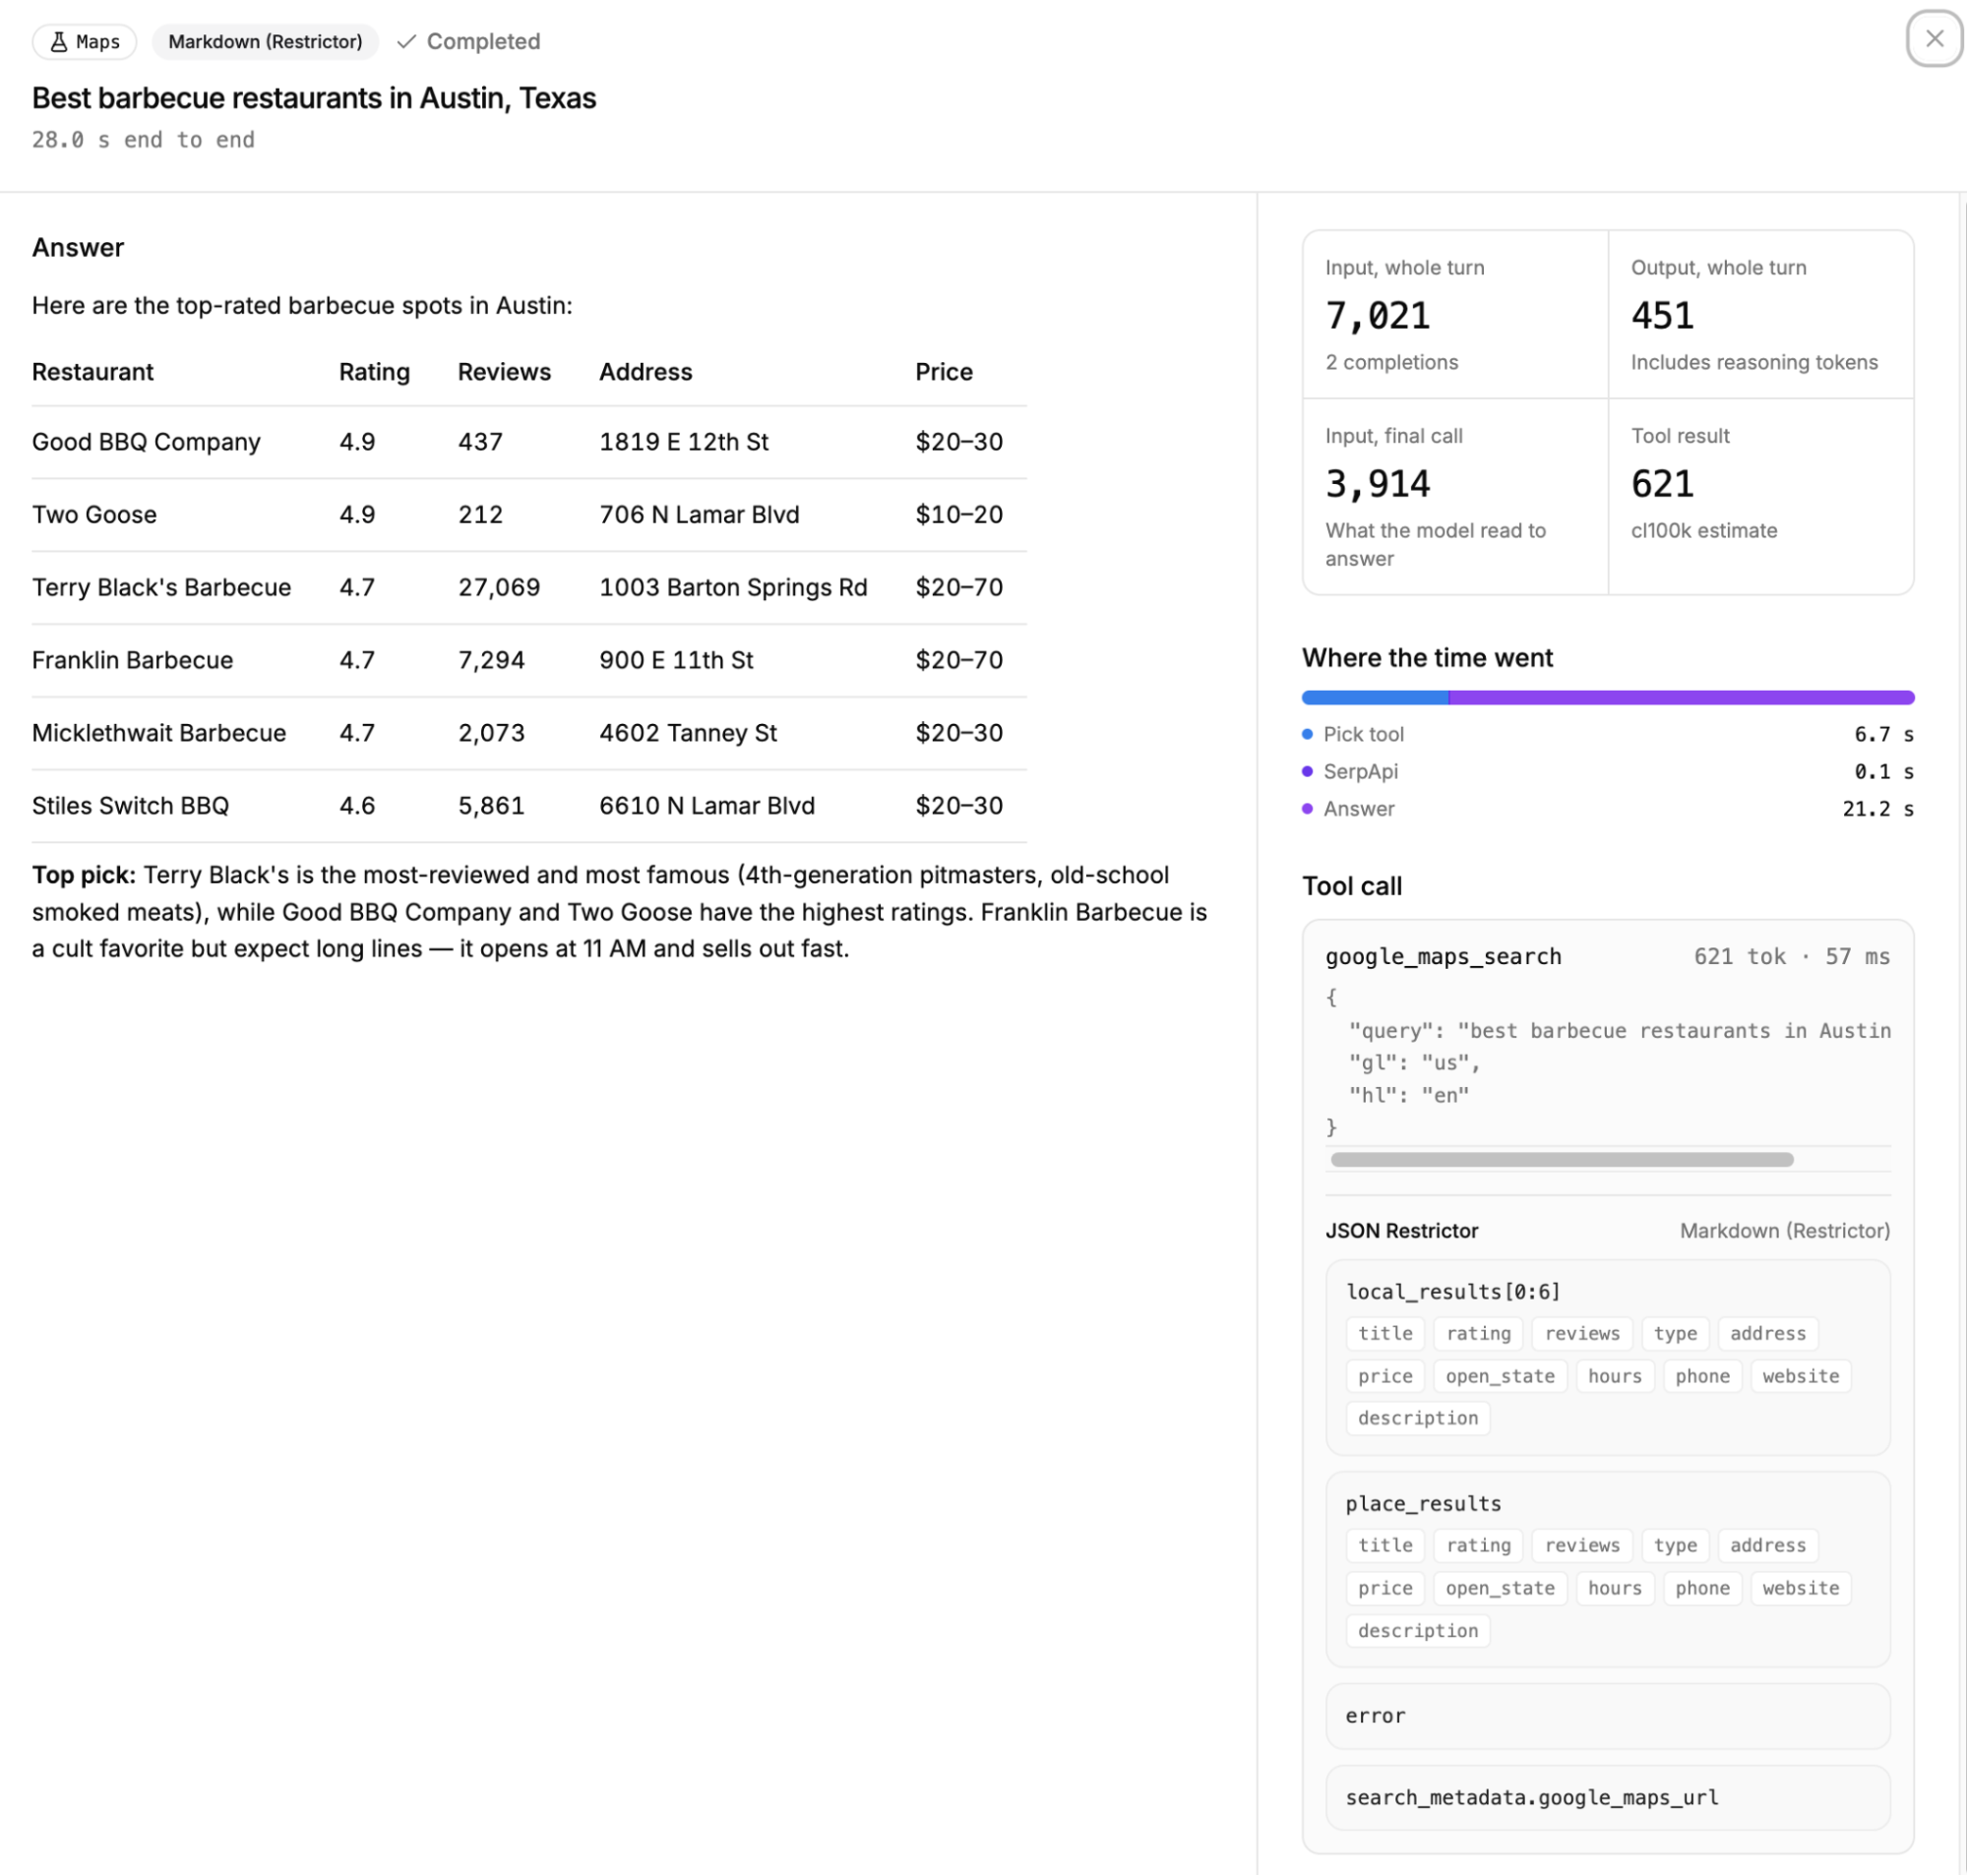The image size is (1967, 1876).
Task: Click the horizontal scrollbar under tool call JSON
Action: (x=1561, y=1159)
